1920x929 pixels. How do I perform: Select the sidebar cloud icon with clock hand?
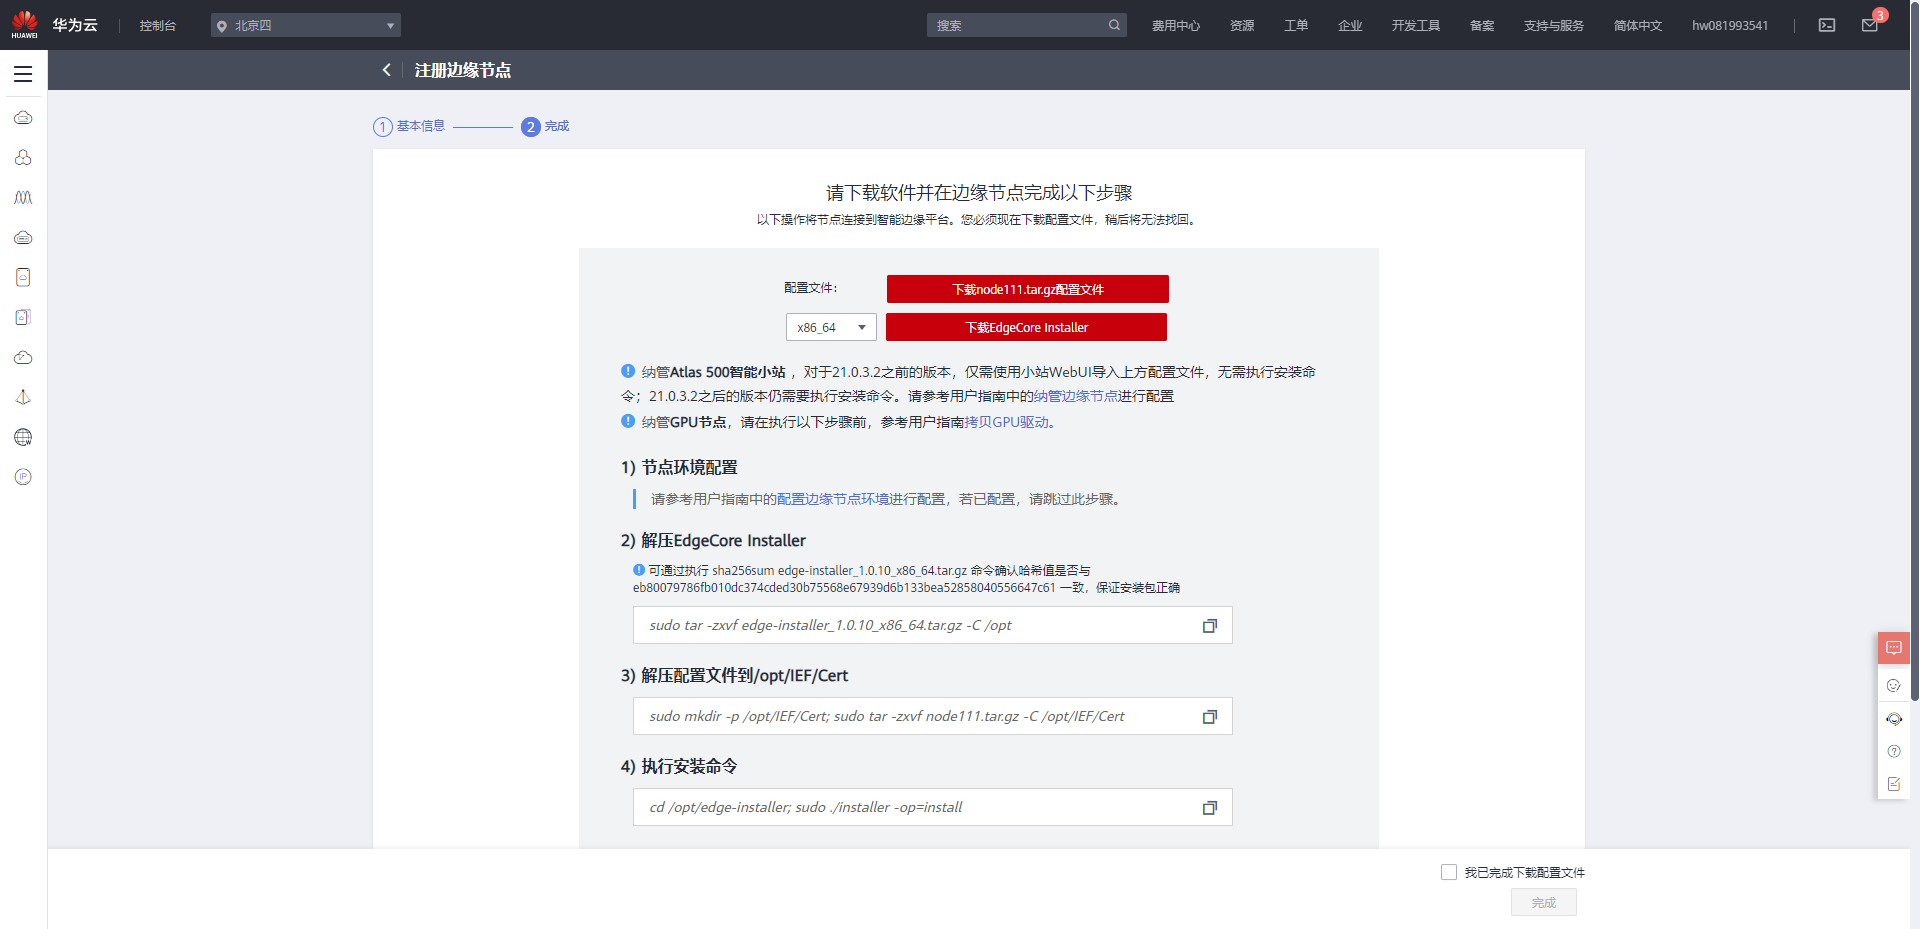23,357
